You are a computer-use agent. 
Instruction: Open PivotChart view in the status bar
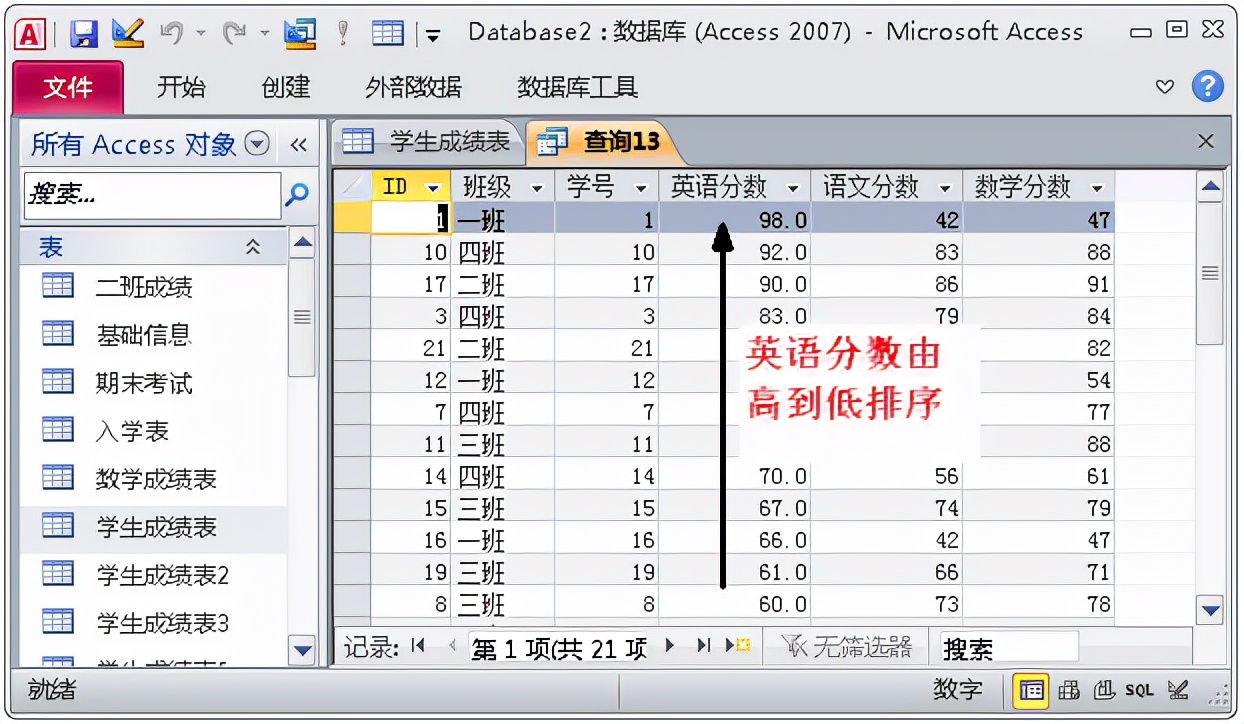pos(1104,690)
